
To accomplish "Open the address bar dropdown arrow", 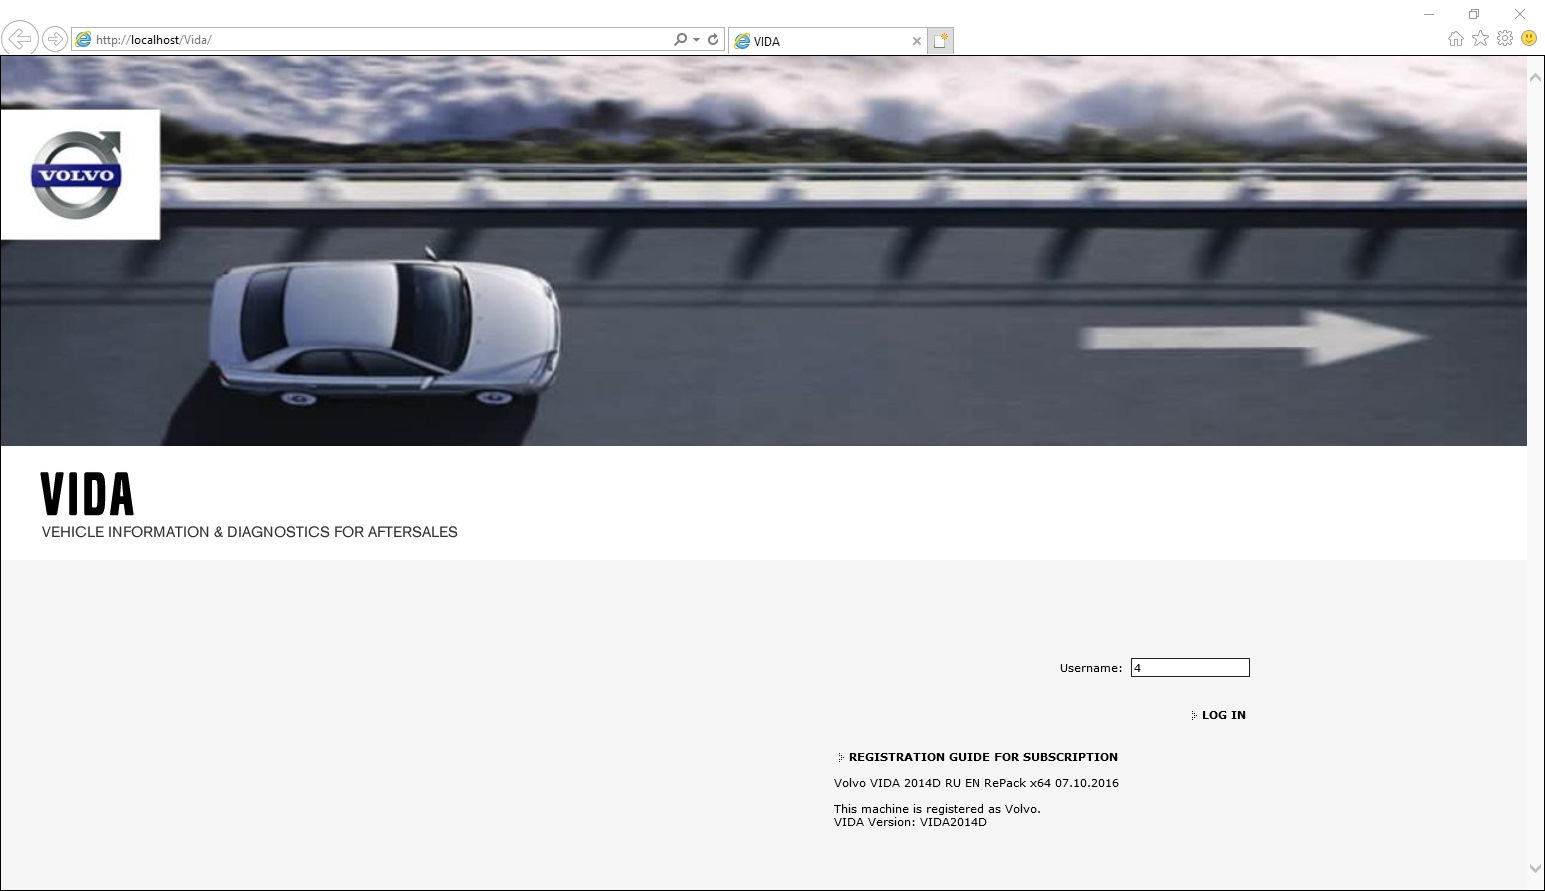I will (696, 40).
